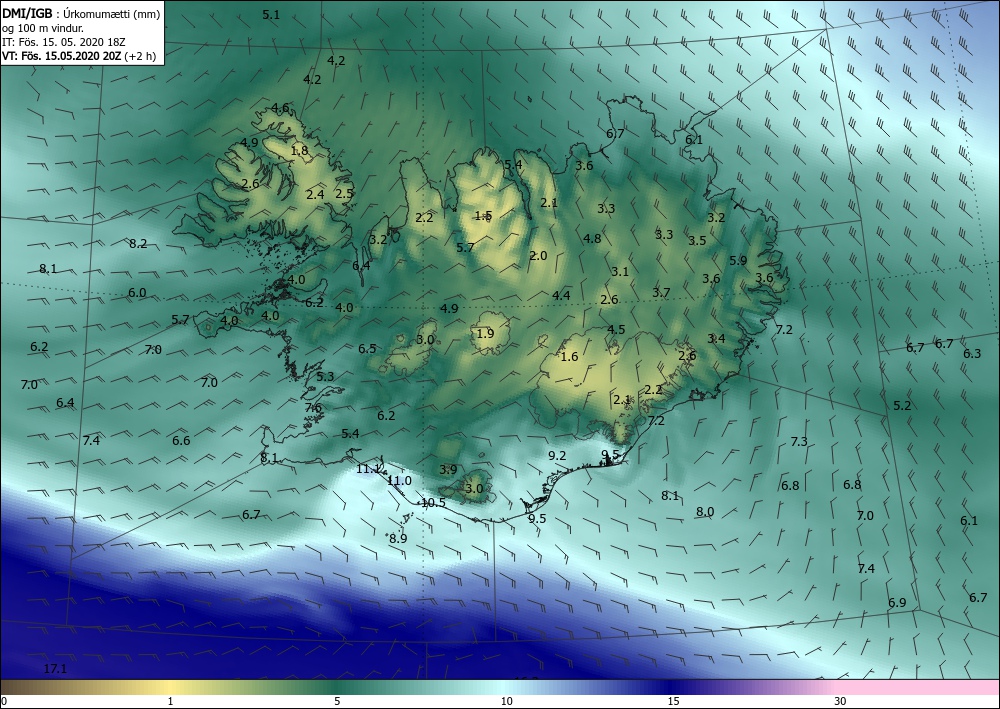Image resolution: width=1000 pixels, height=709 pixels.
Task: Click the 5.9 value on the map
Action: point(738,260)
